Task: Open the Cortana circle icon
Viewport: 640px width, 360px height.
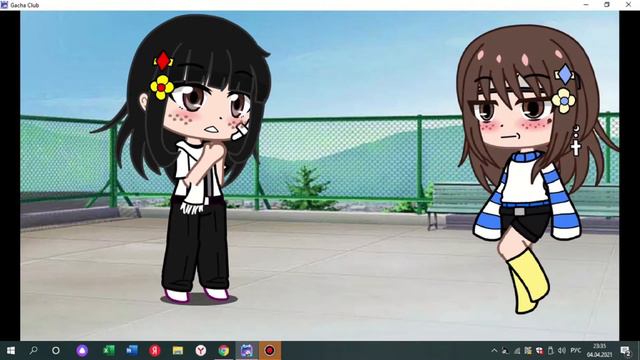Action: [56, 351]
